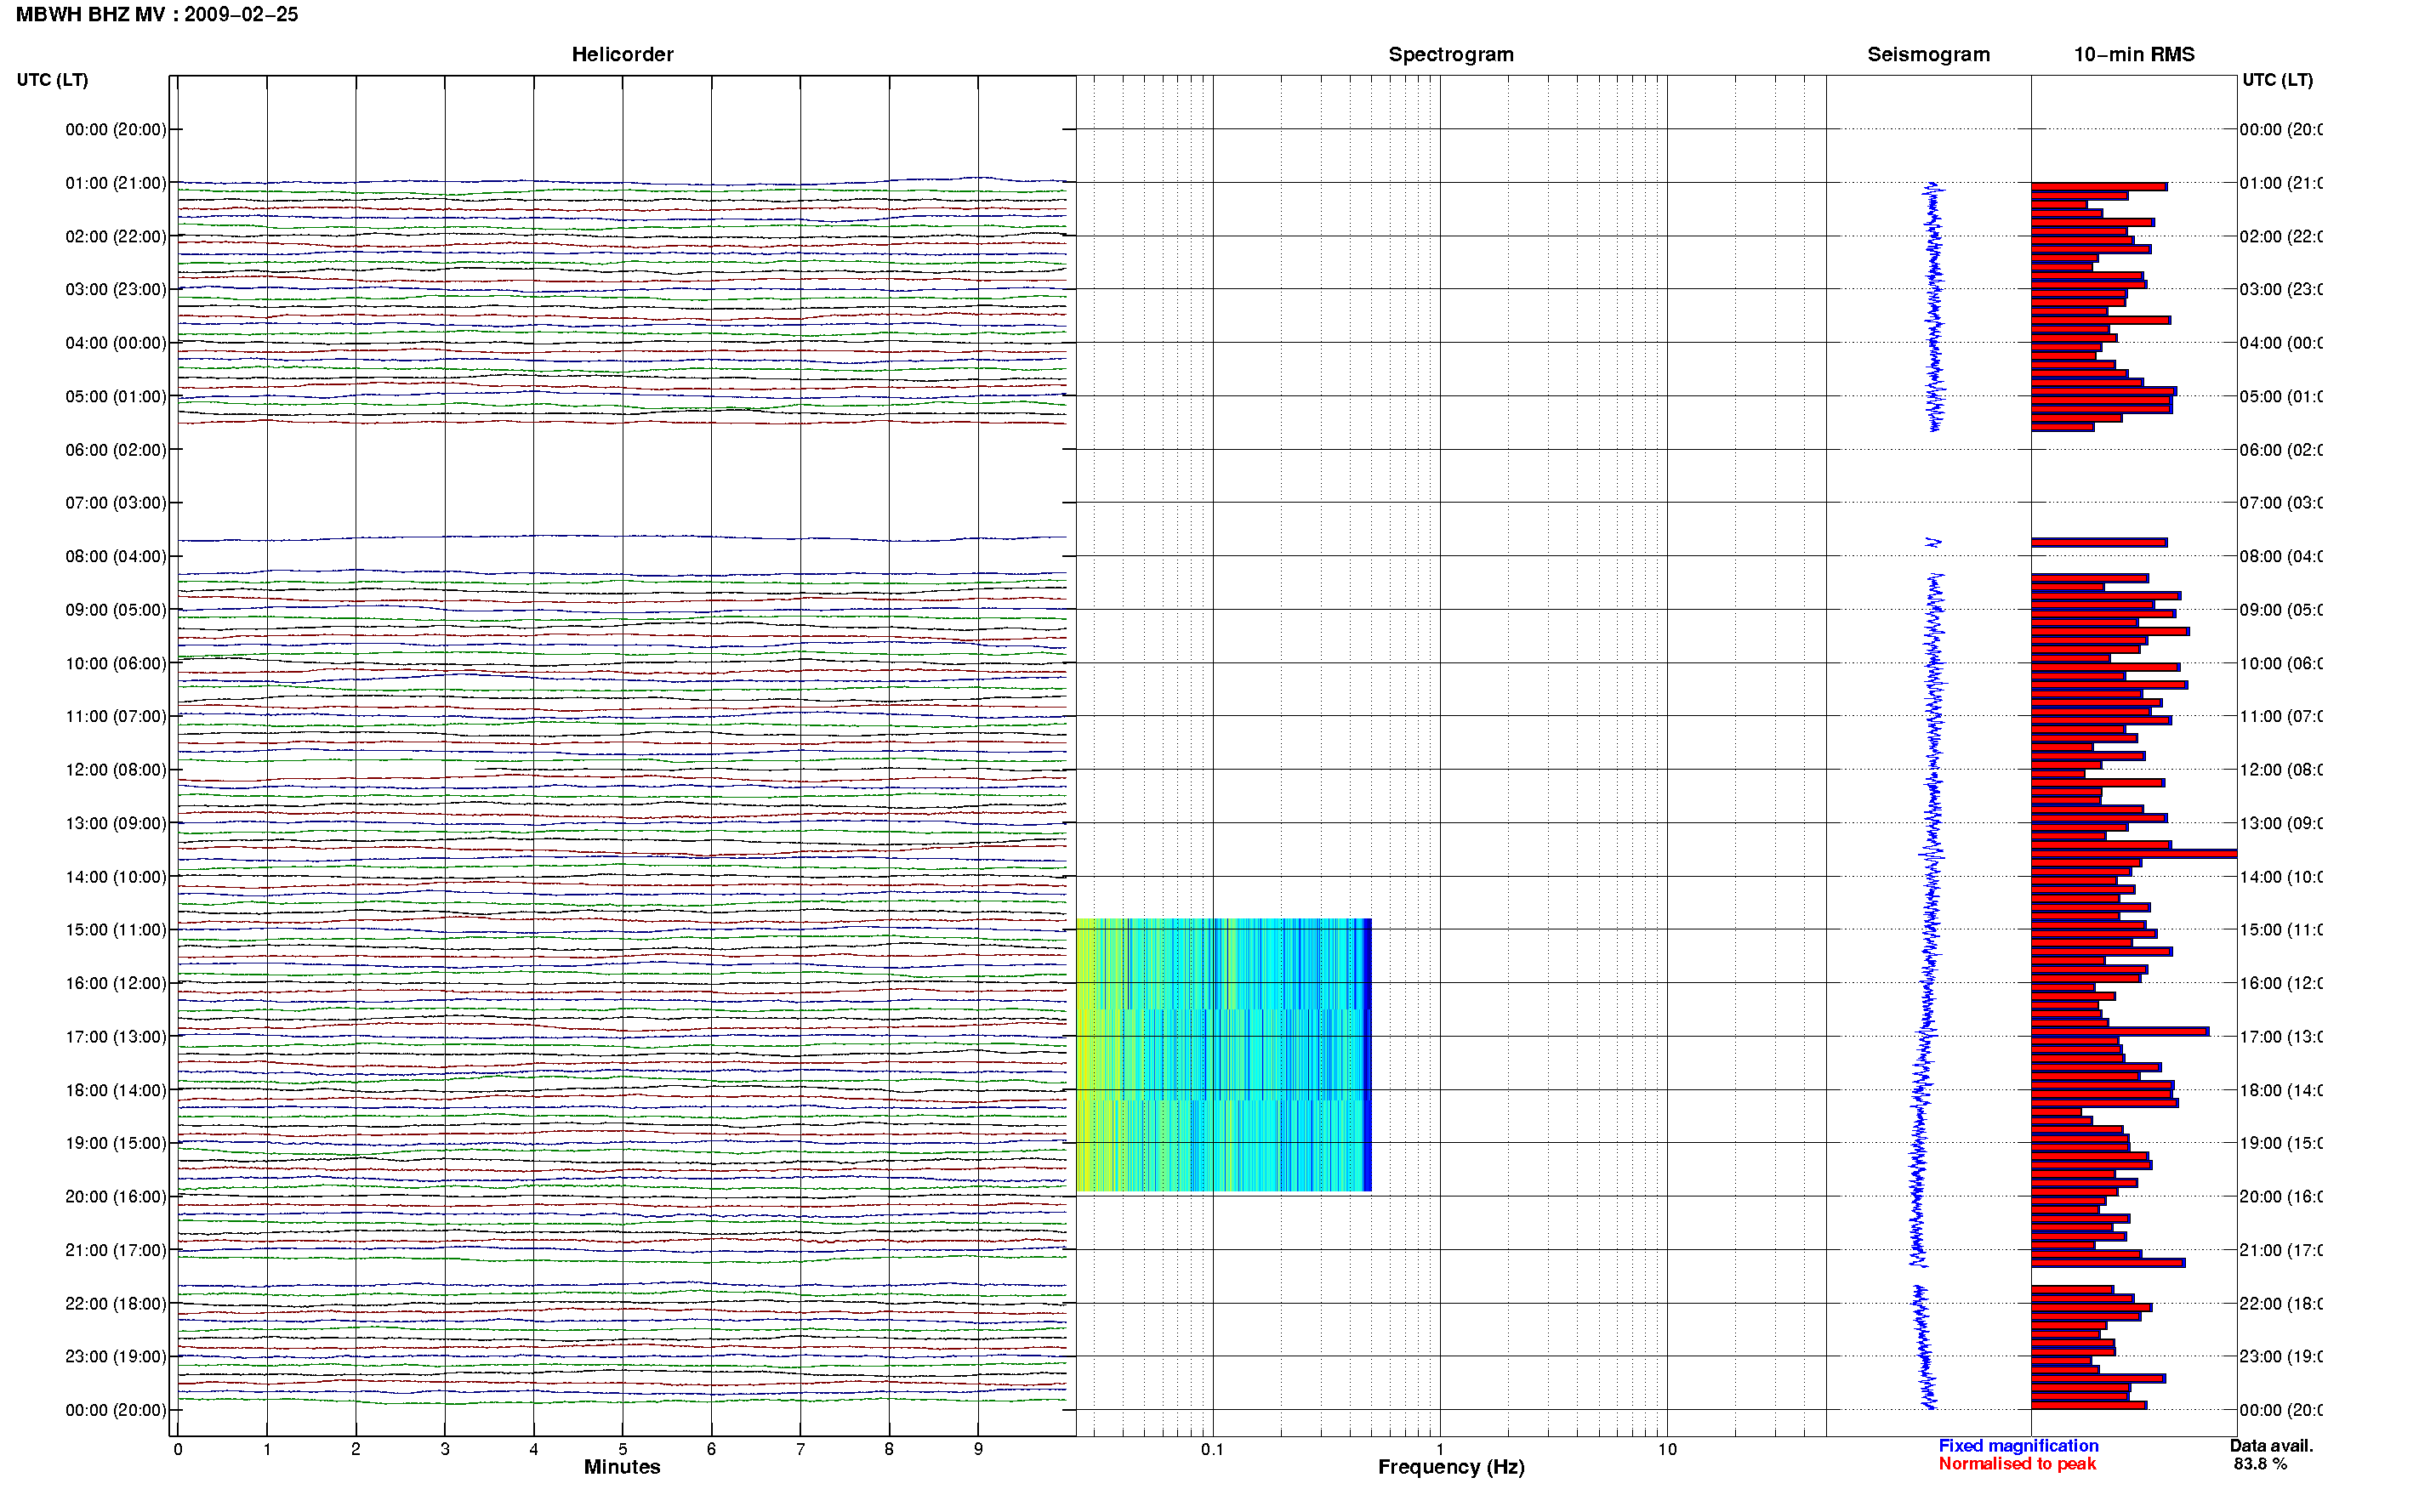Click the 'Normalised to peak' legend text
The height and width of the screenshot is (1512, 2419).
pyautogui.click(x=2017, y=1464)
